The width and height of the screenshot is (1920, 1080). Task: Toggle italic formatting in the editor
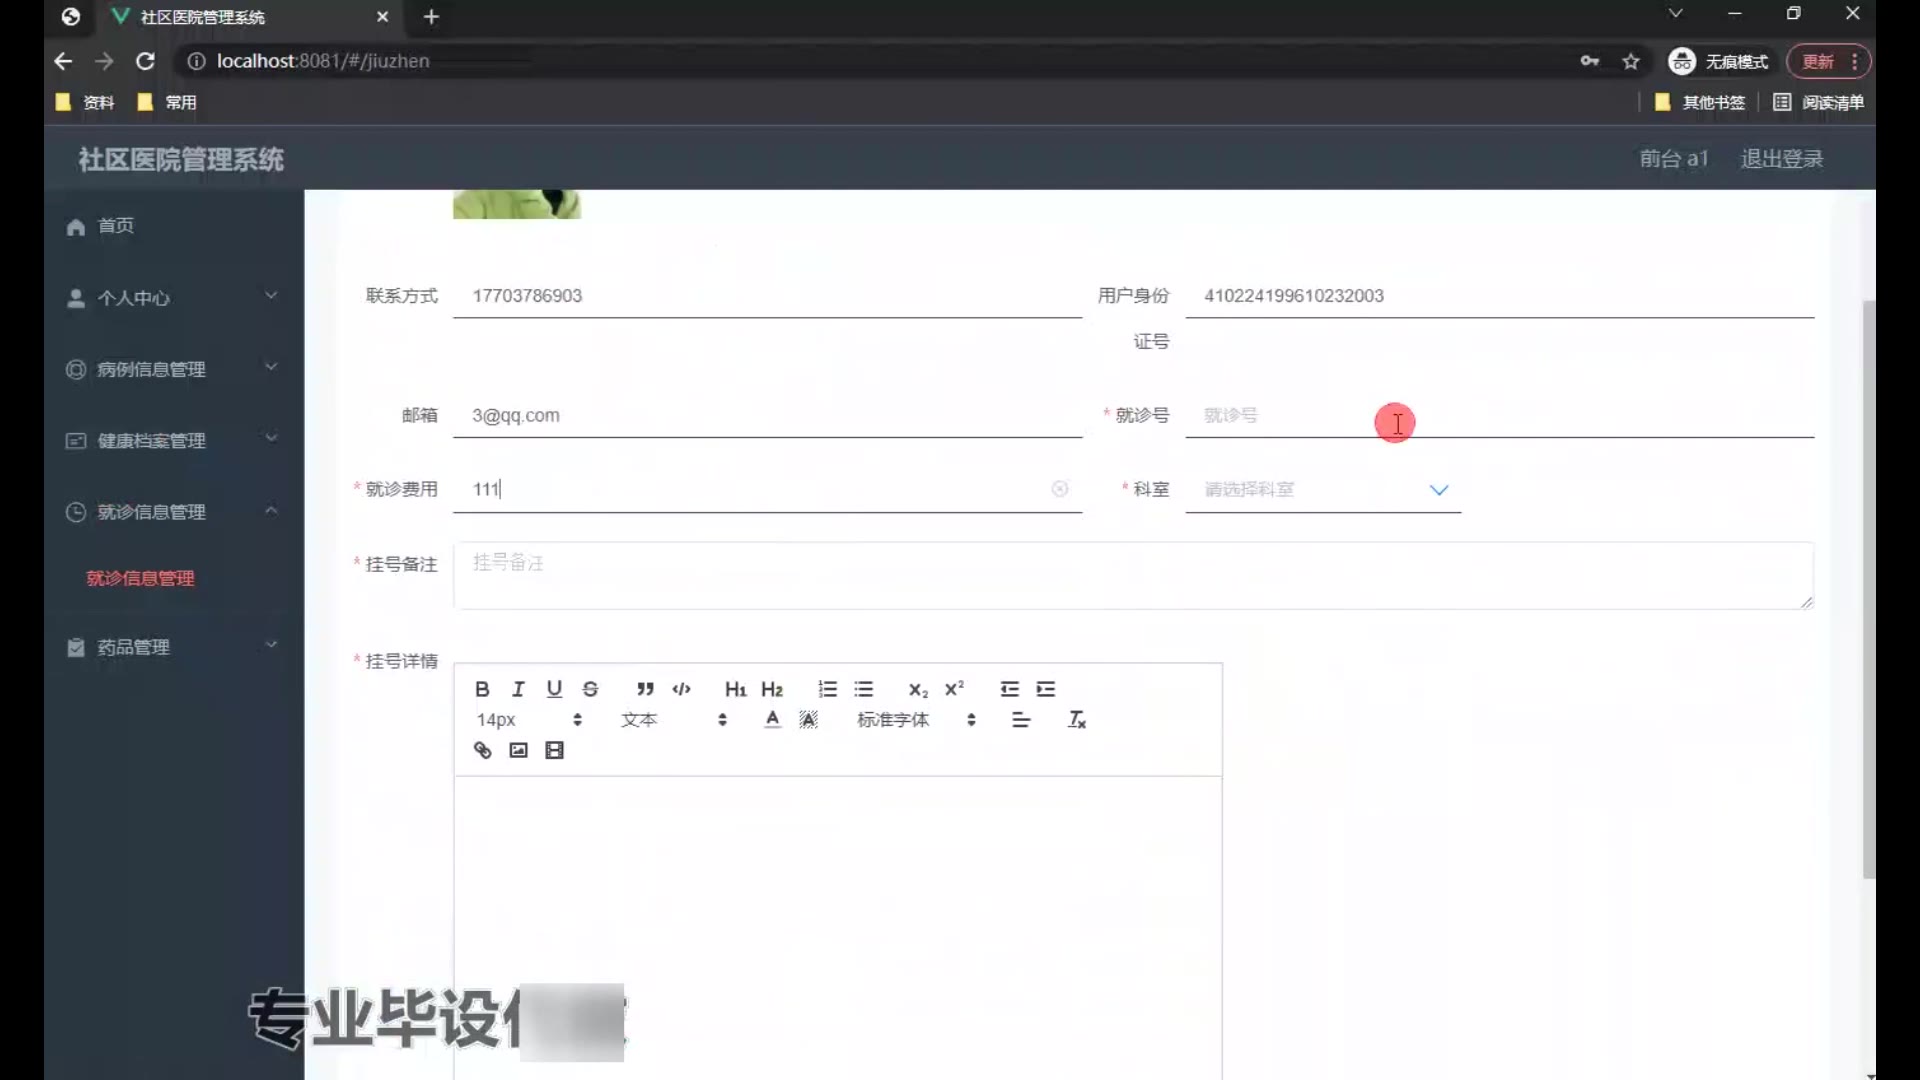[518, 689]
